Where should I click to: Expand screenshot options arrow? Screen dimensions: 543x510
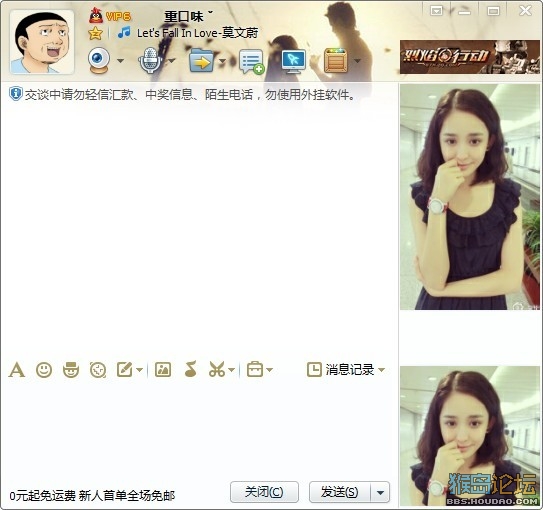tap(232, 370)
